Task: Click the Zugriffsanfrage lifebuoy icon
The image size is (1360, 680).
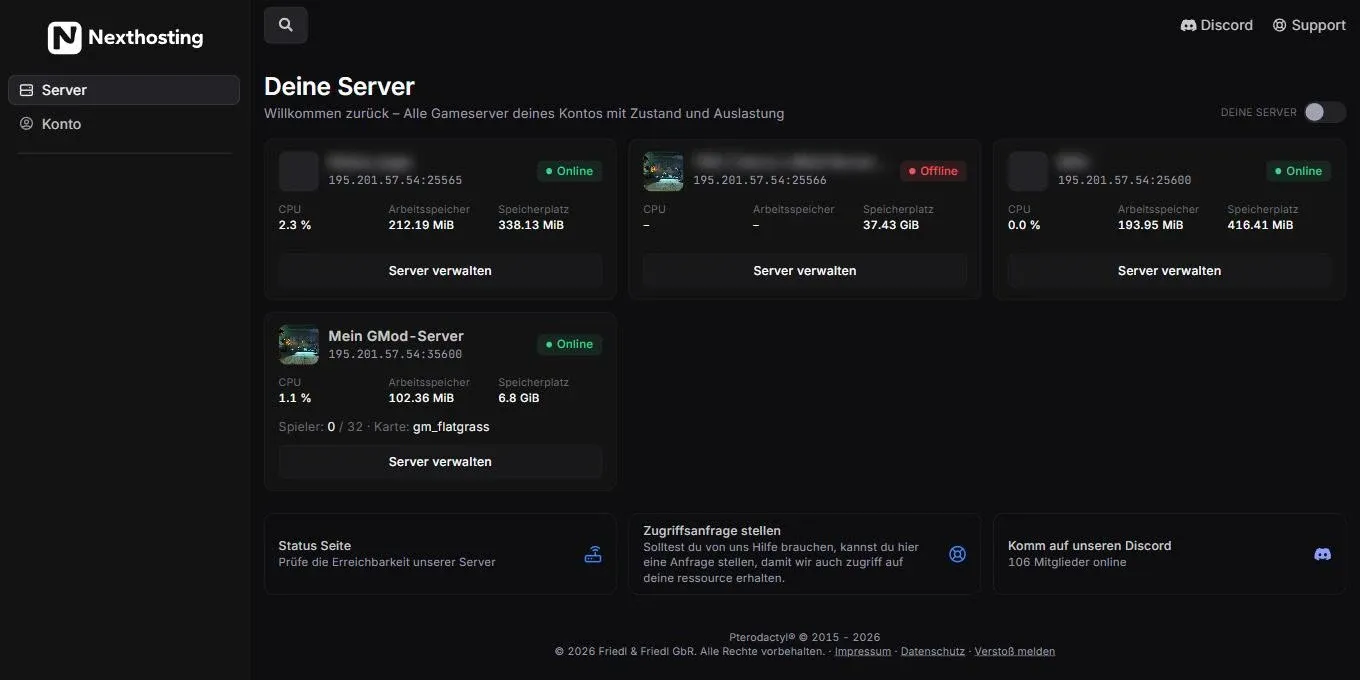Action: click(x=957, y=554)
